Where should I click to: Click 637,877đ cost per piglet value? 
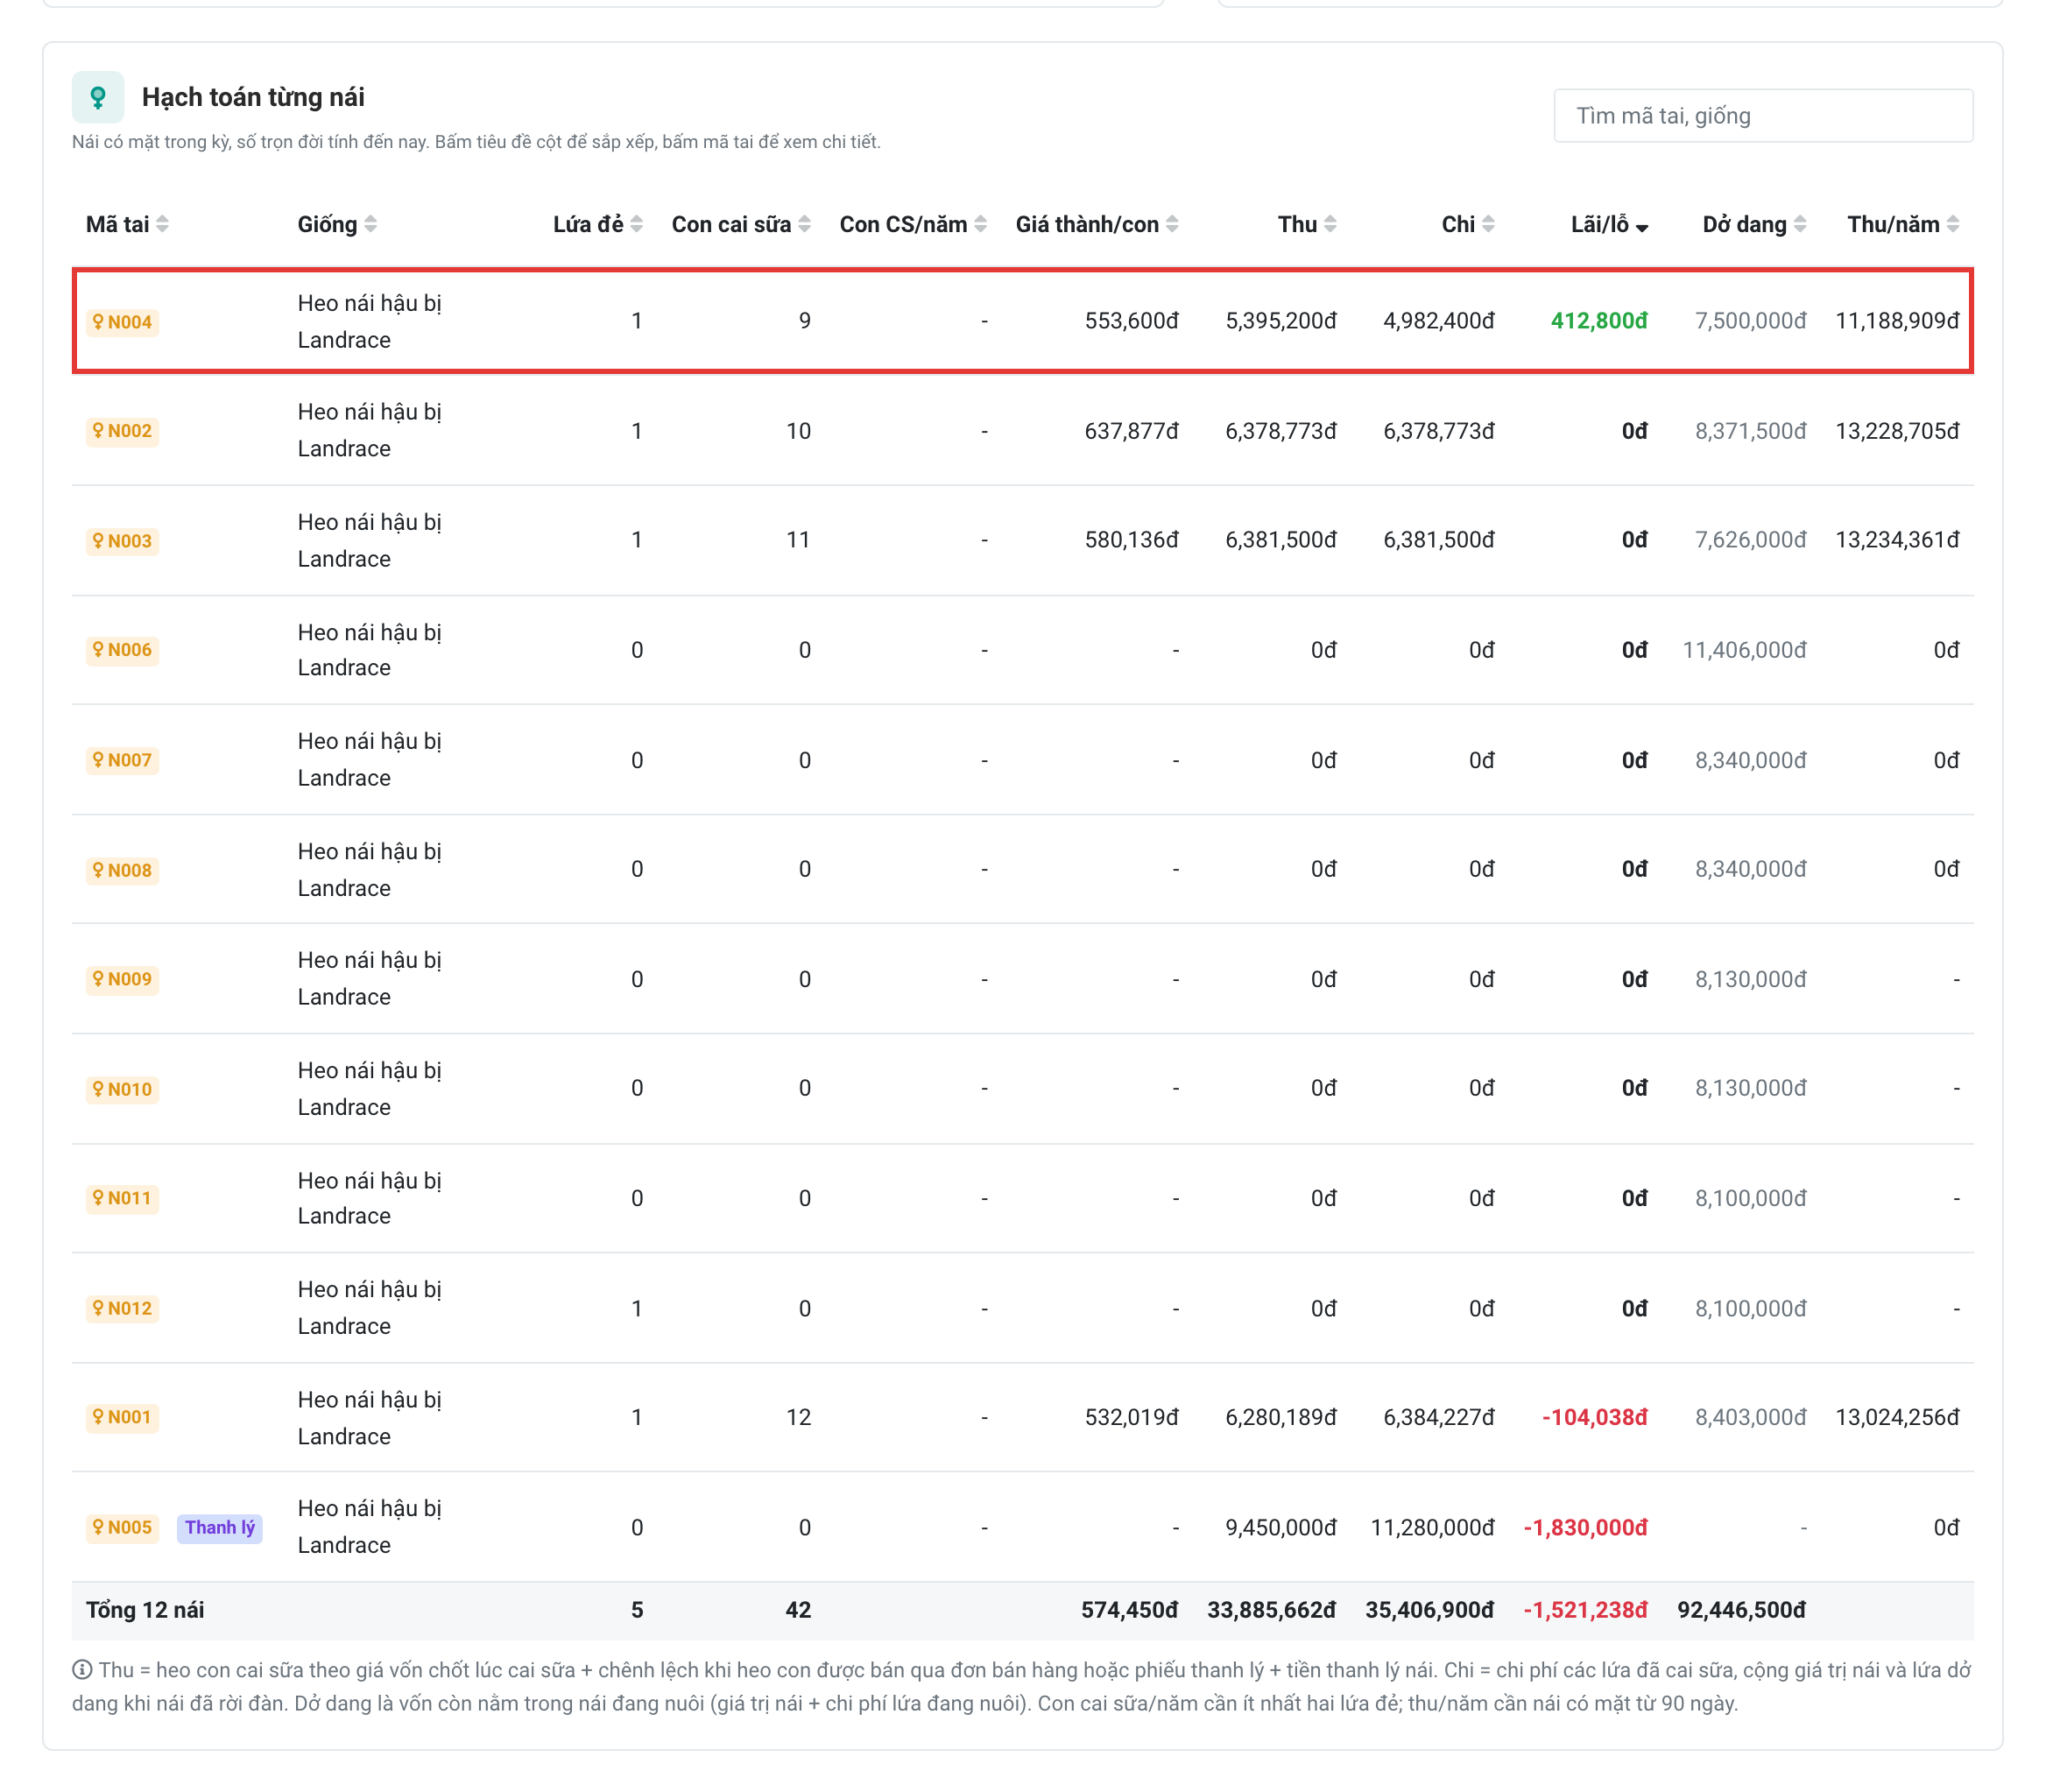(x=1132, y=431)
